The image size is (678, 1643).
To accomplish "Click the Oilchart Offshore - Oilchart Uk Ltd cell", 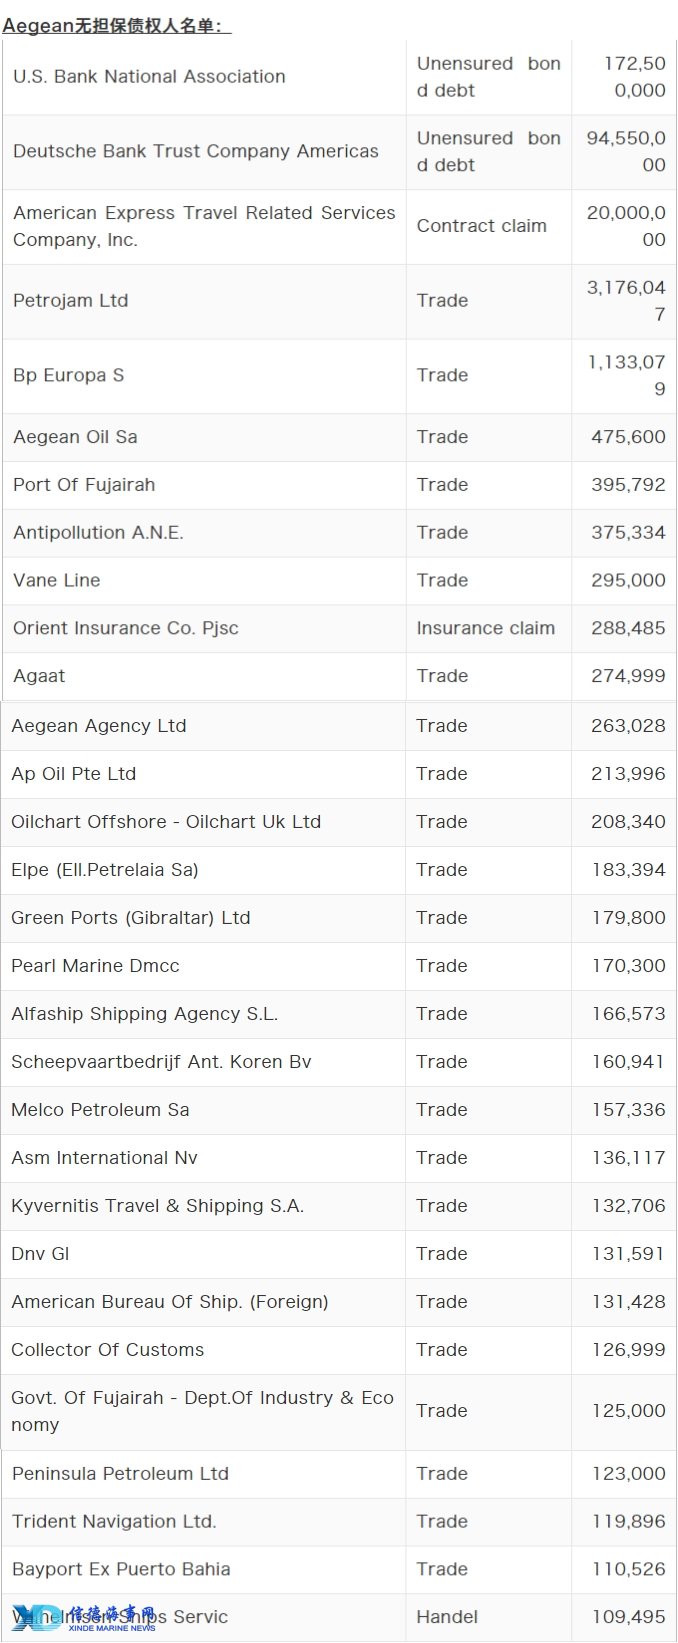I will tap(203, 822).
